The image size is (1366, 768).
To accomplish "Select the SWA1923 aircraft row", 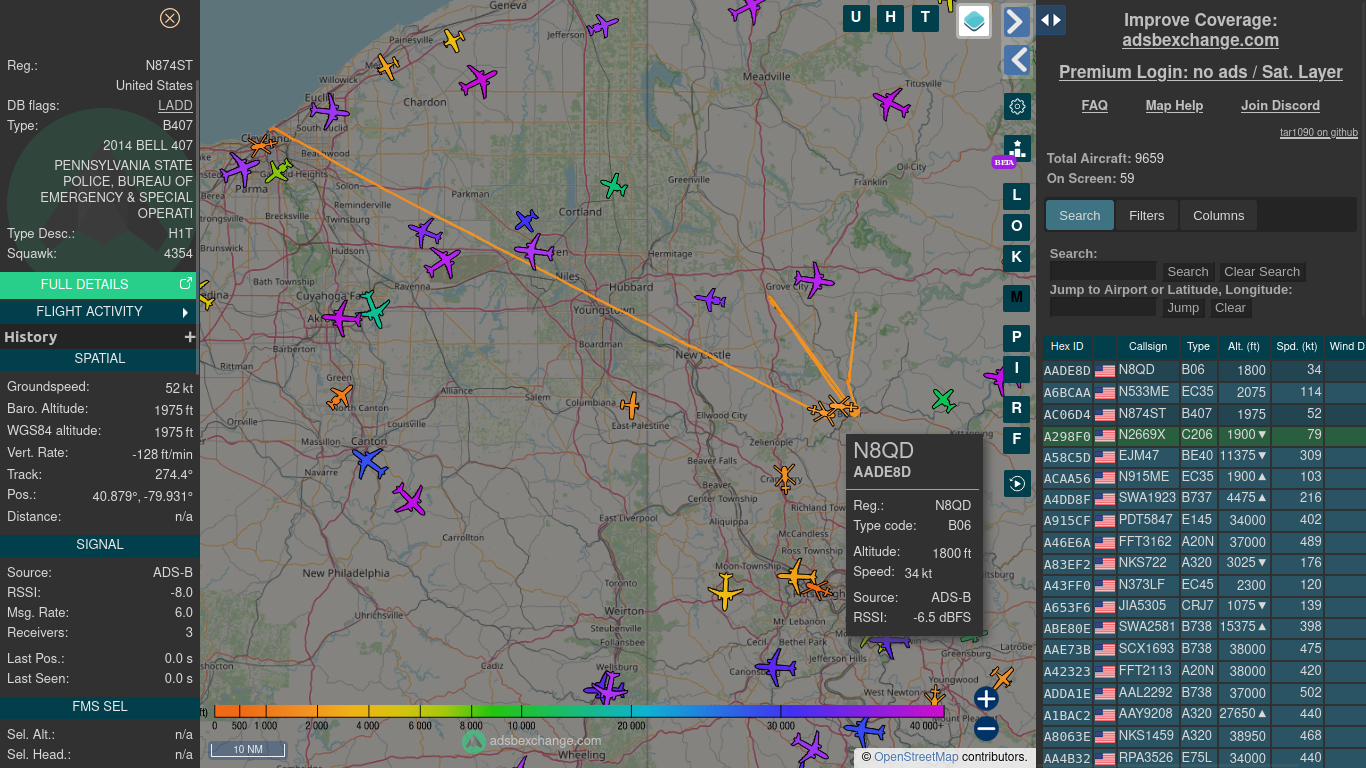I will tap(1204, 498).
